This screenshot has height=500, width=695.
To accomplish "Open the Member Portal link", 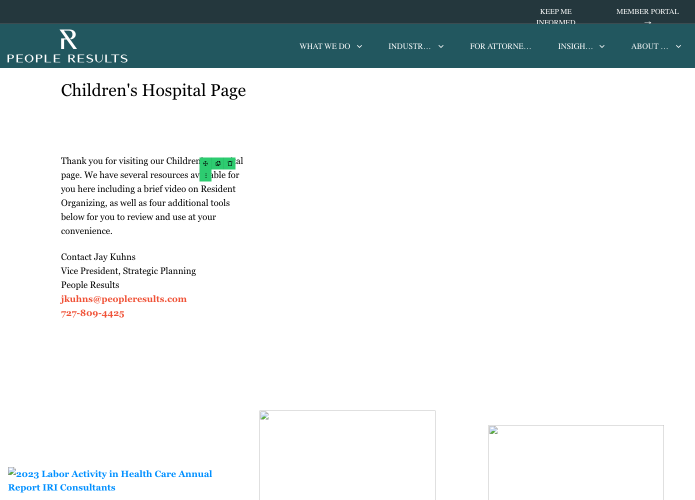I will 647,12.
